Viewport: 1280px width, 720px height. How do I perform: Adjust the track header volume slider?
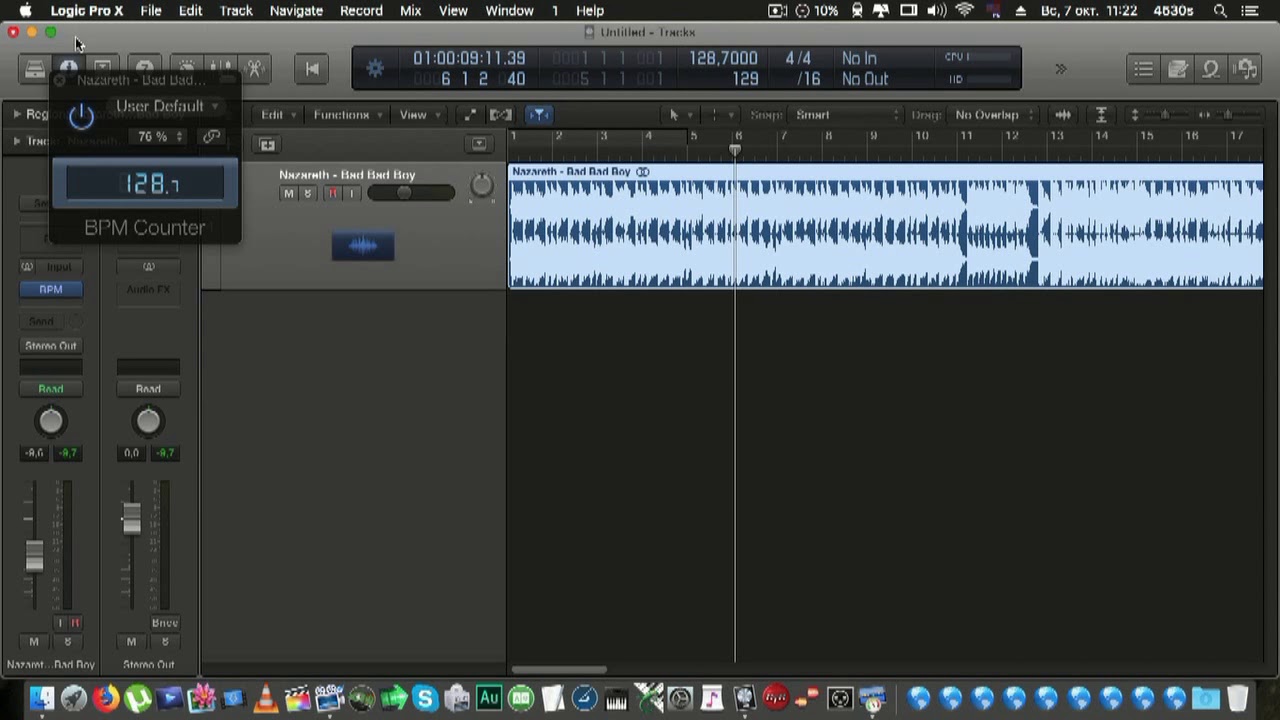pyautogui.click(x=411, y=193)
